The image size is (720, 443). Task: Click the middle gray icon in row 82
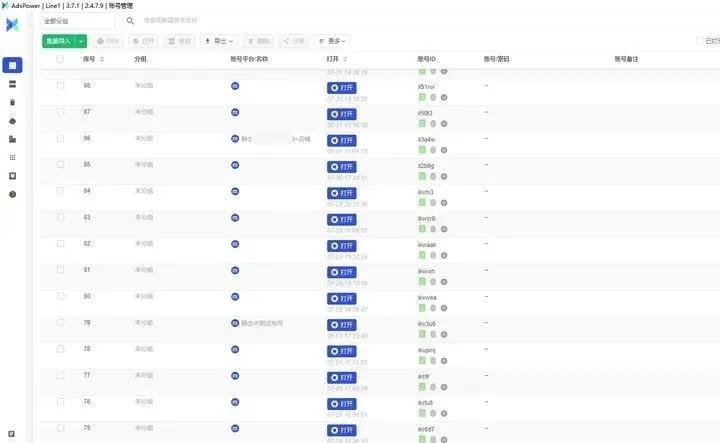[x=433, y=255]
